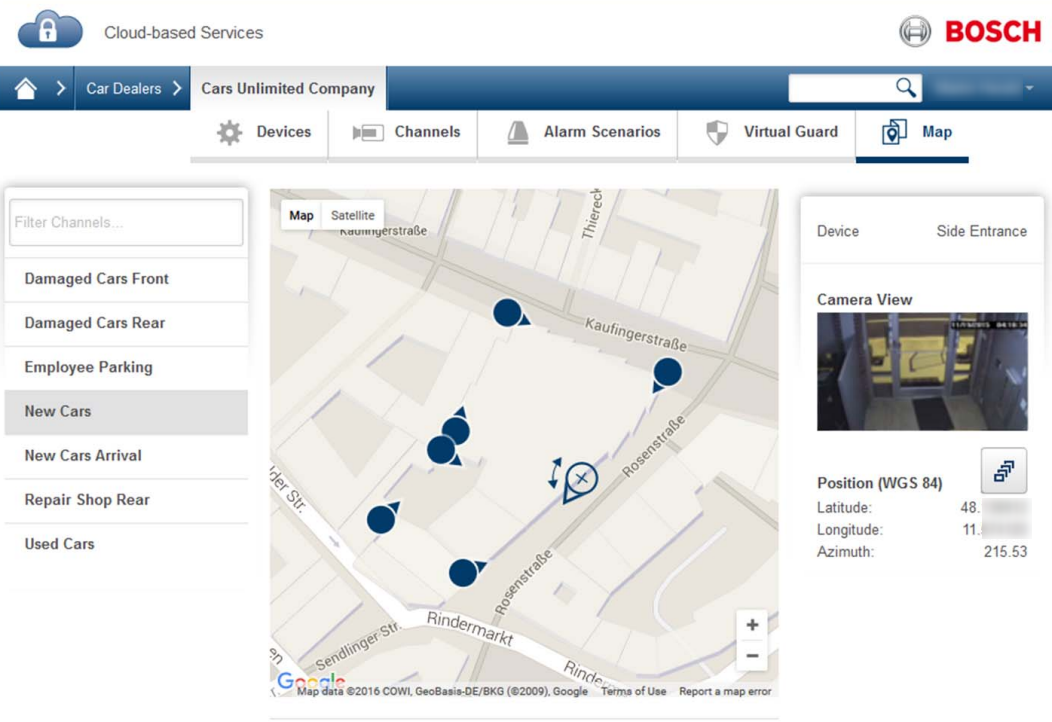Zoom out the map with minus button

tap(752, 656)
